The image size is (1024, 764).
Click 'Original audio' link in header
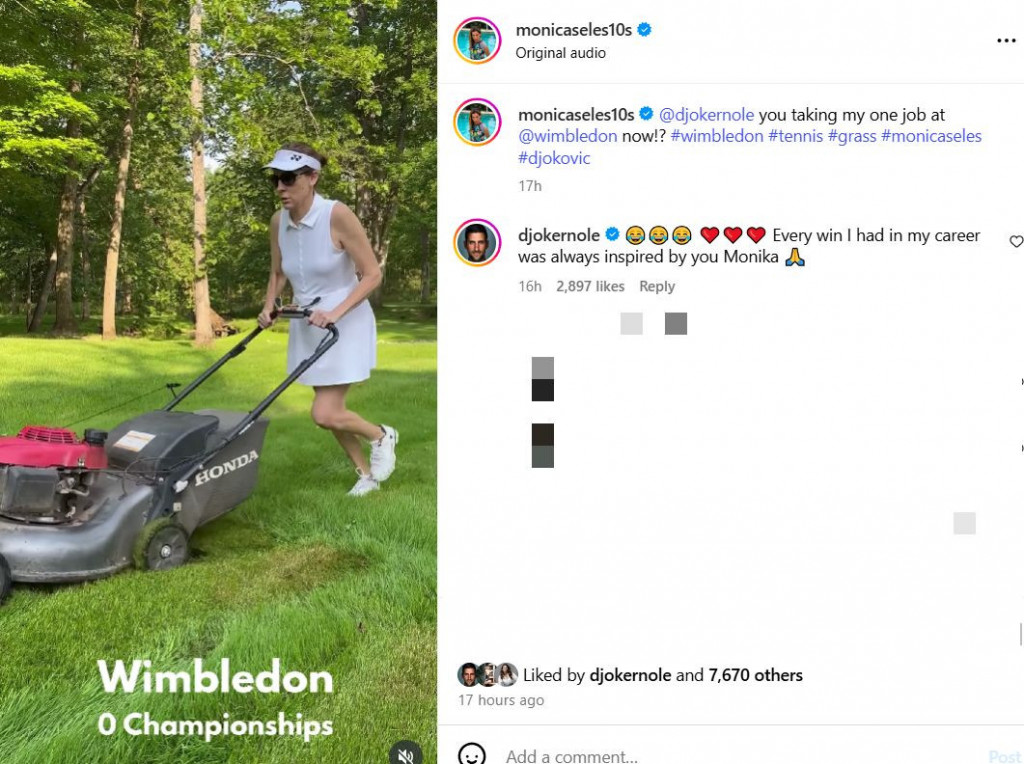click(560, 53)
